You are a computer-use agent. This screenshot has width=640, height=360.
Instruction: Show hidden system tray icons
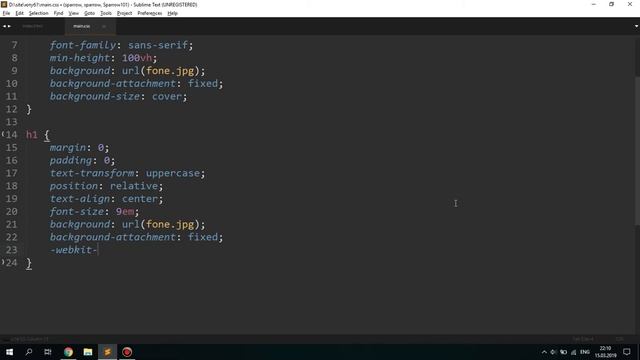544,352
